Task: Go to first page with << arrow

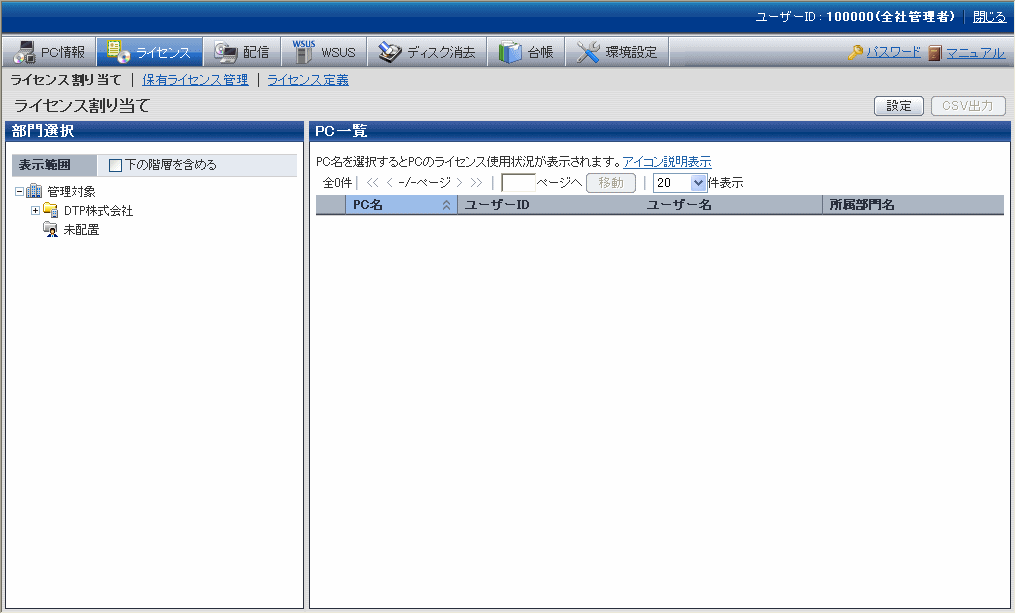Action: pos(372,183)
